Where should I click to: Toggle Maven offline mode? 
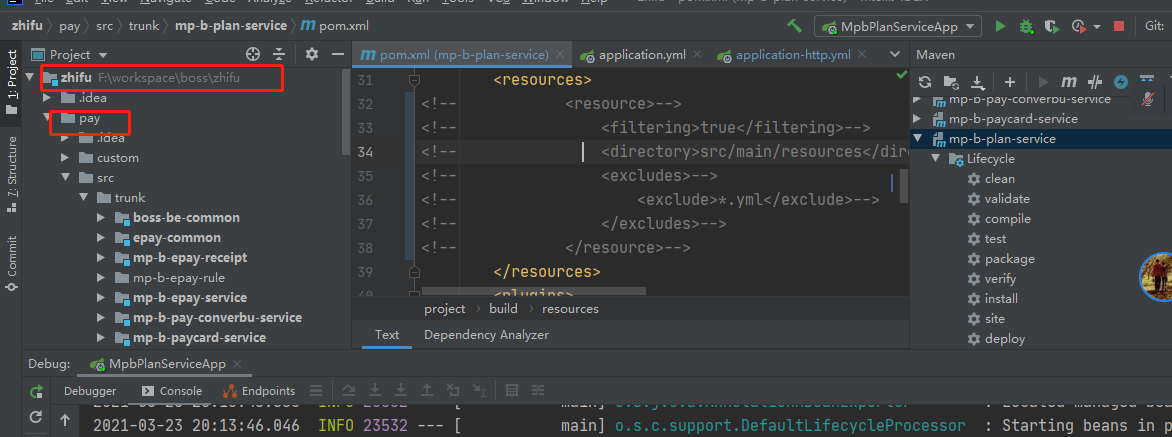coord(1096,82)
